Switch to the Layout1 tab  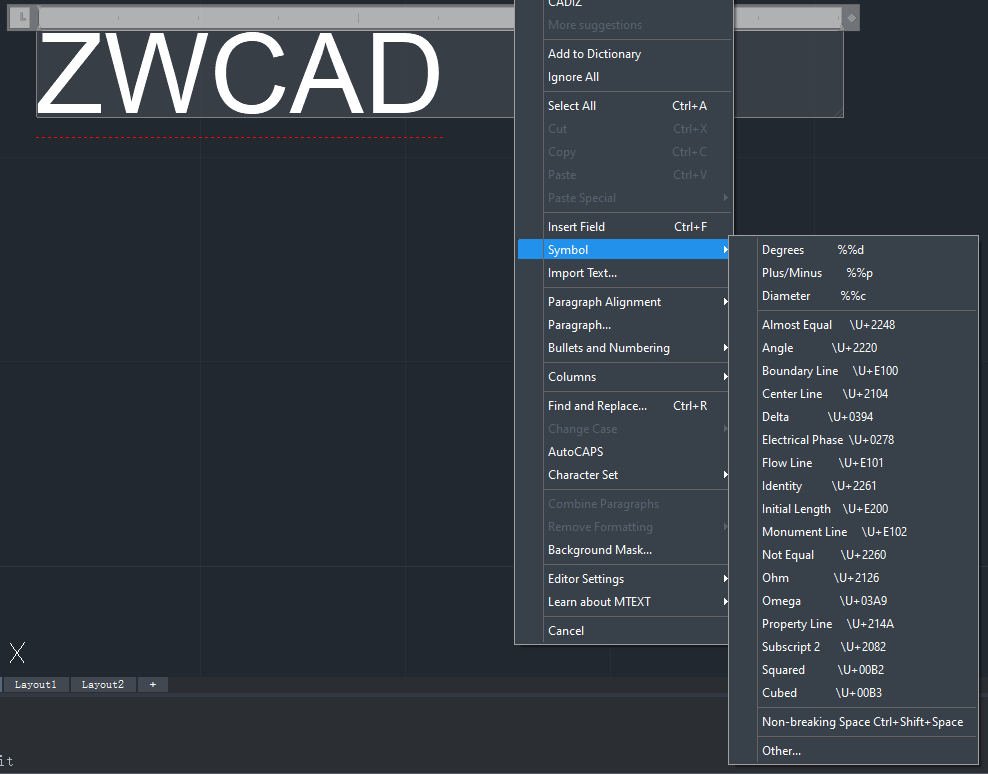click(35, 684)
